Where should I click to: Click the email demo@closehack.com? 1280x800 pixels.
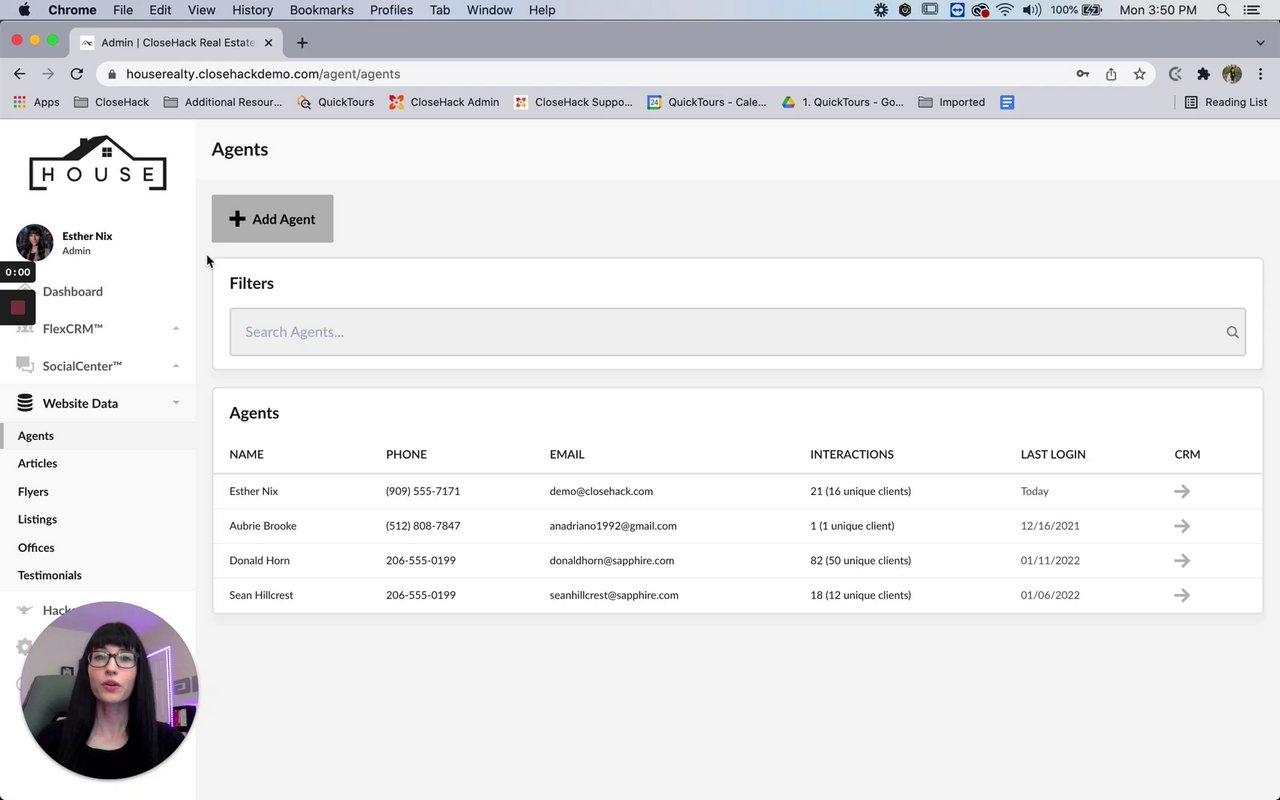click(601, 491)
